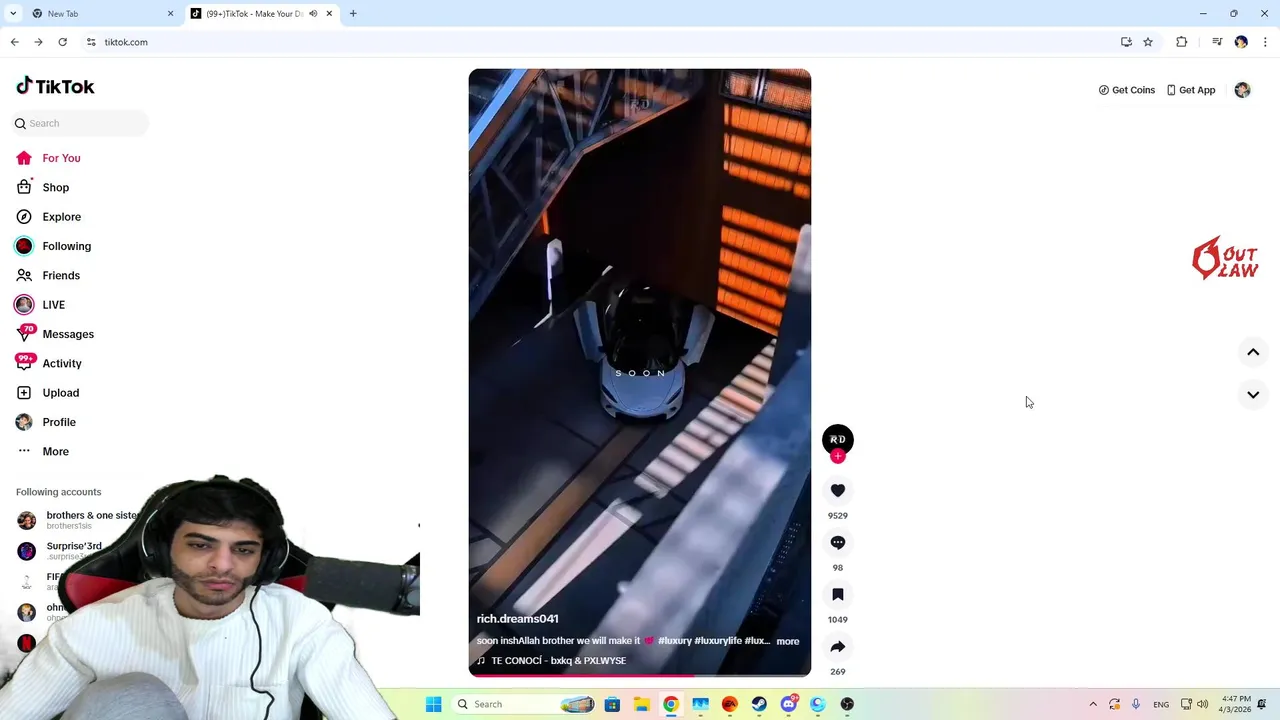Click Get App
1280x720 pixels.
tap(1191, 90)
